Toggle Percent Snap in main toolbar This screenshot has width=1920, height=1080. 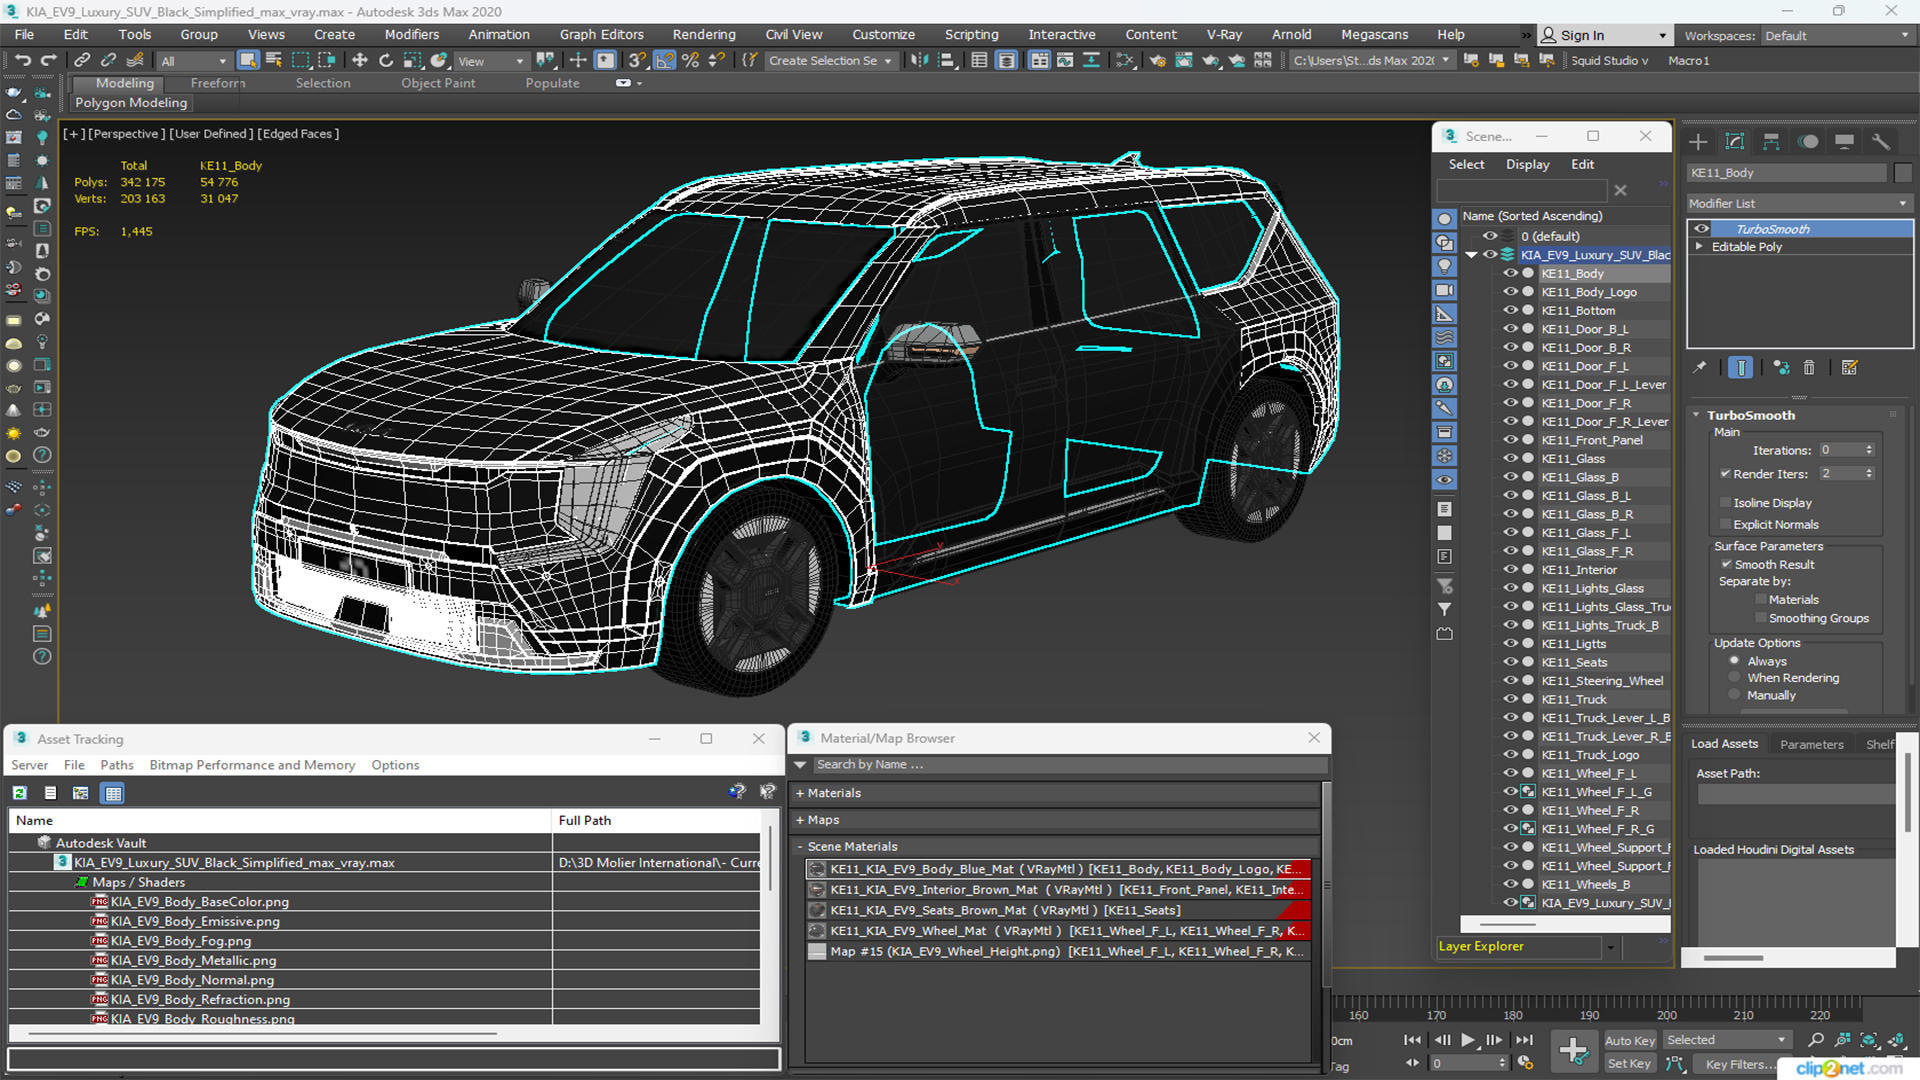[690, 61]
